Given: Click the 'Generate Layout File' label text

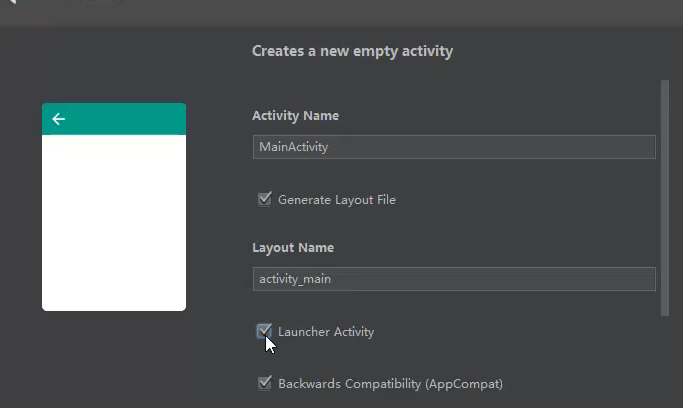Looking at the screenshot, I should (x=337, y=200).
